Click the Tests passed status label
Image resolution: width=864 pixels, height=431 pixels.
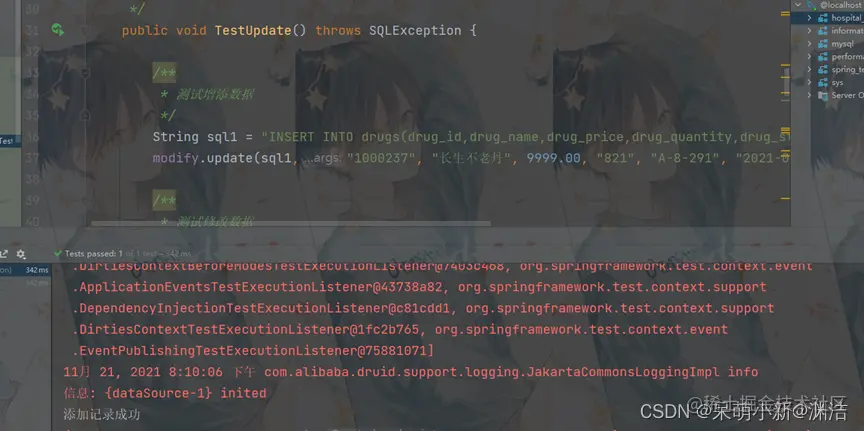pyautogui.click(x=94, y=254)
